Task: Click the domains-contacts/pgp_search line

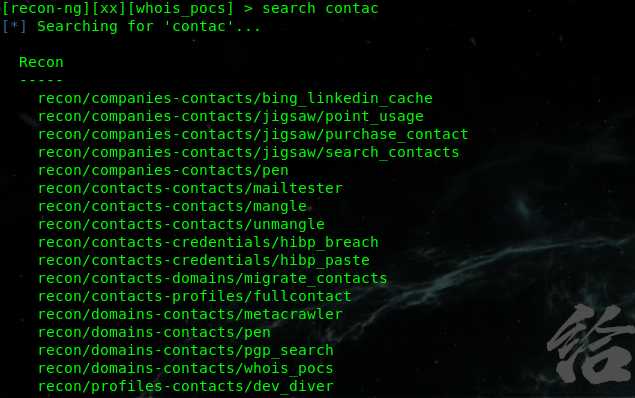Action: (186, 350)
